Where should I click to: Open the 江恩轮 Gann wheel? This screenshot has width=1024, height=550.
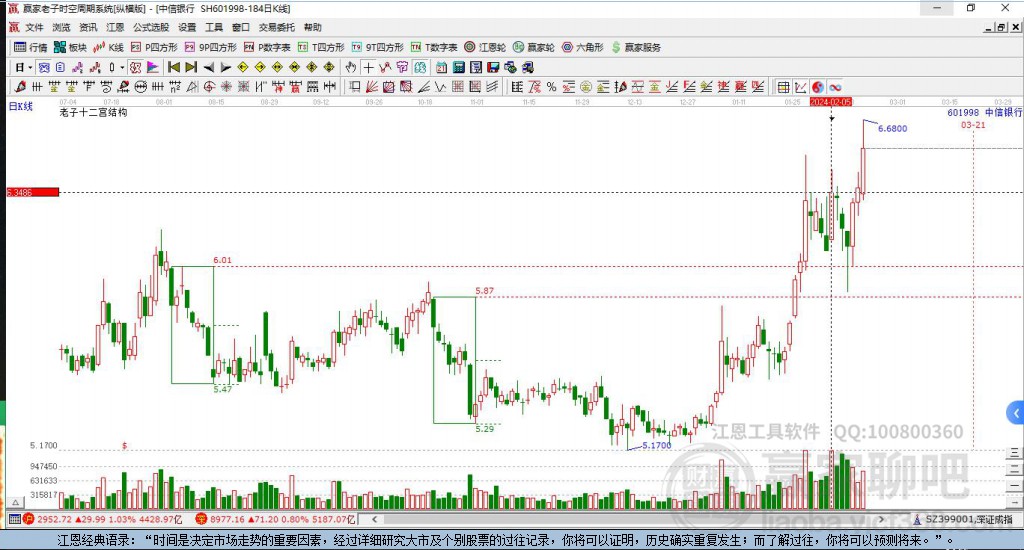485,47
